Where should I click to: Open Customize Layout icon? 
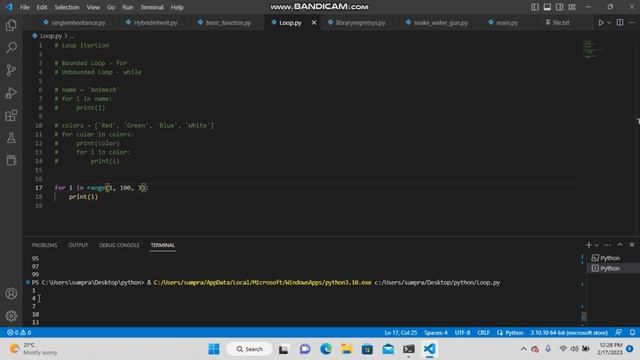tap(572, 7)
